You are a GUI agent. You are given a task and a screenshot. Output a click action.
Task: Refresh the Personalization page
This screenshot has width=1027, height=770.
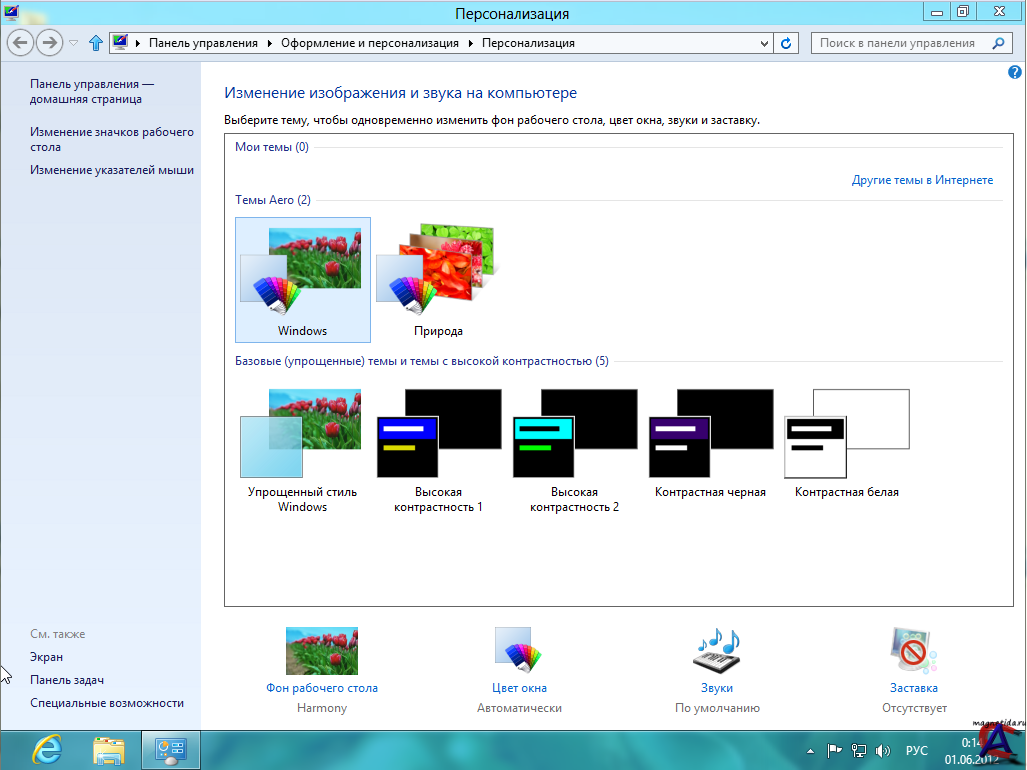click(x=786, y=43)
